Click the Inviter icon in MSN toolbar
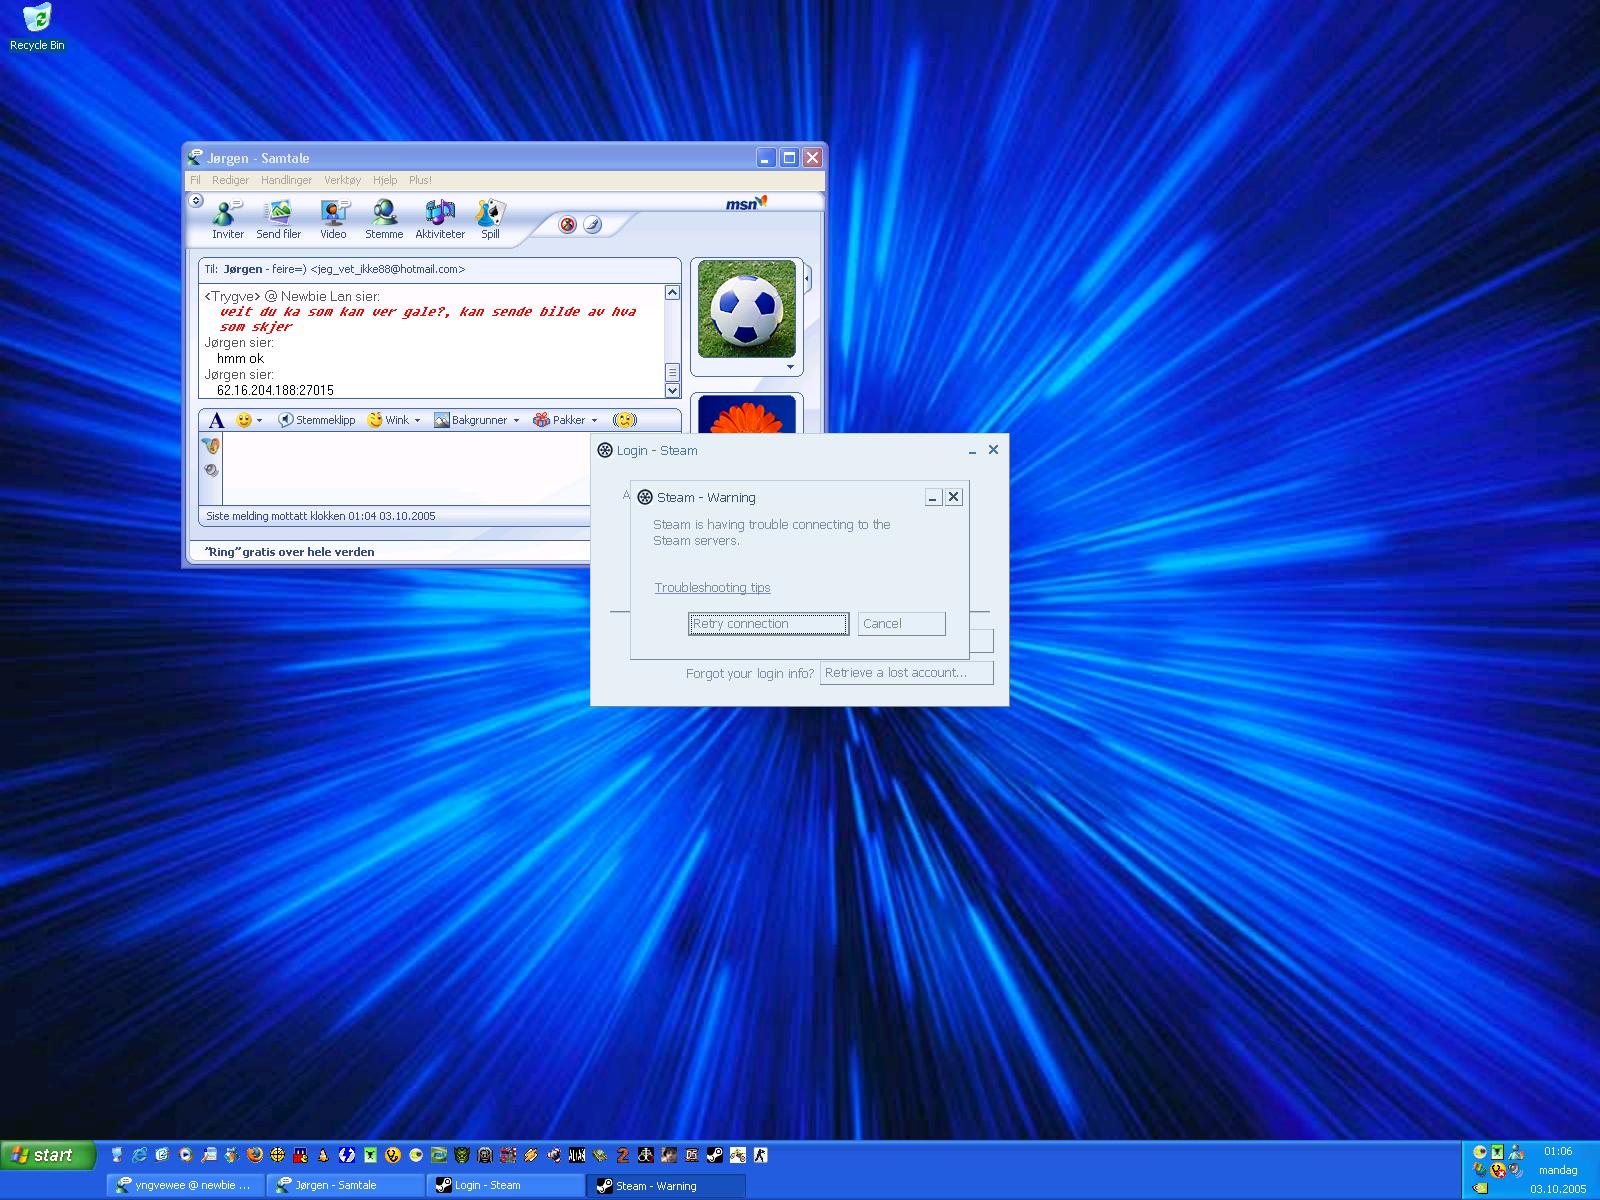The width and height of the screenshot is (1600, 1200). [227, 220]
